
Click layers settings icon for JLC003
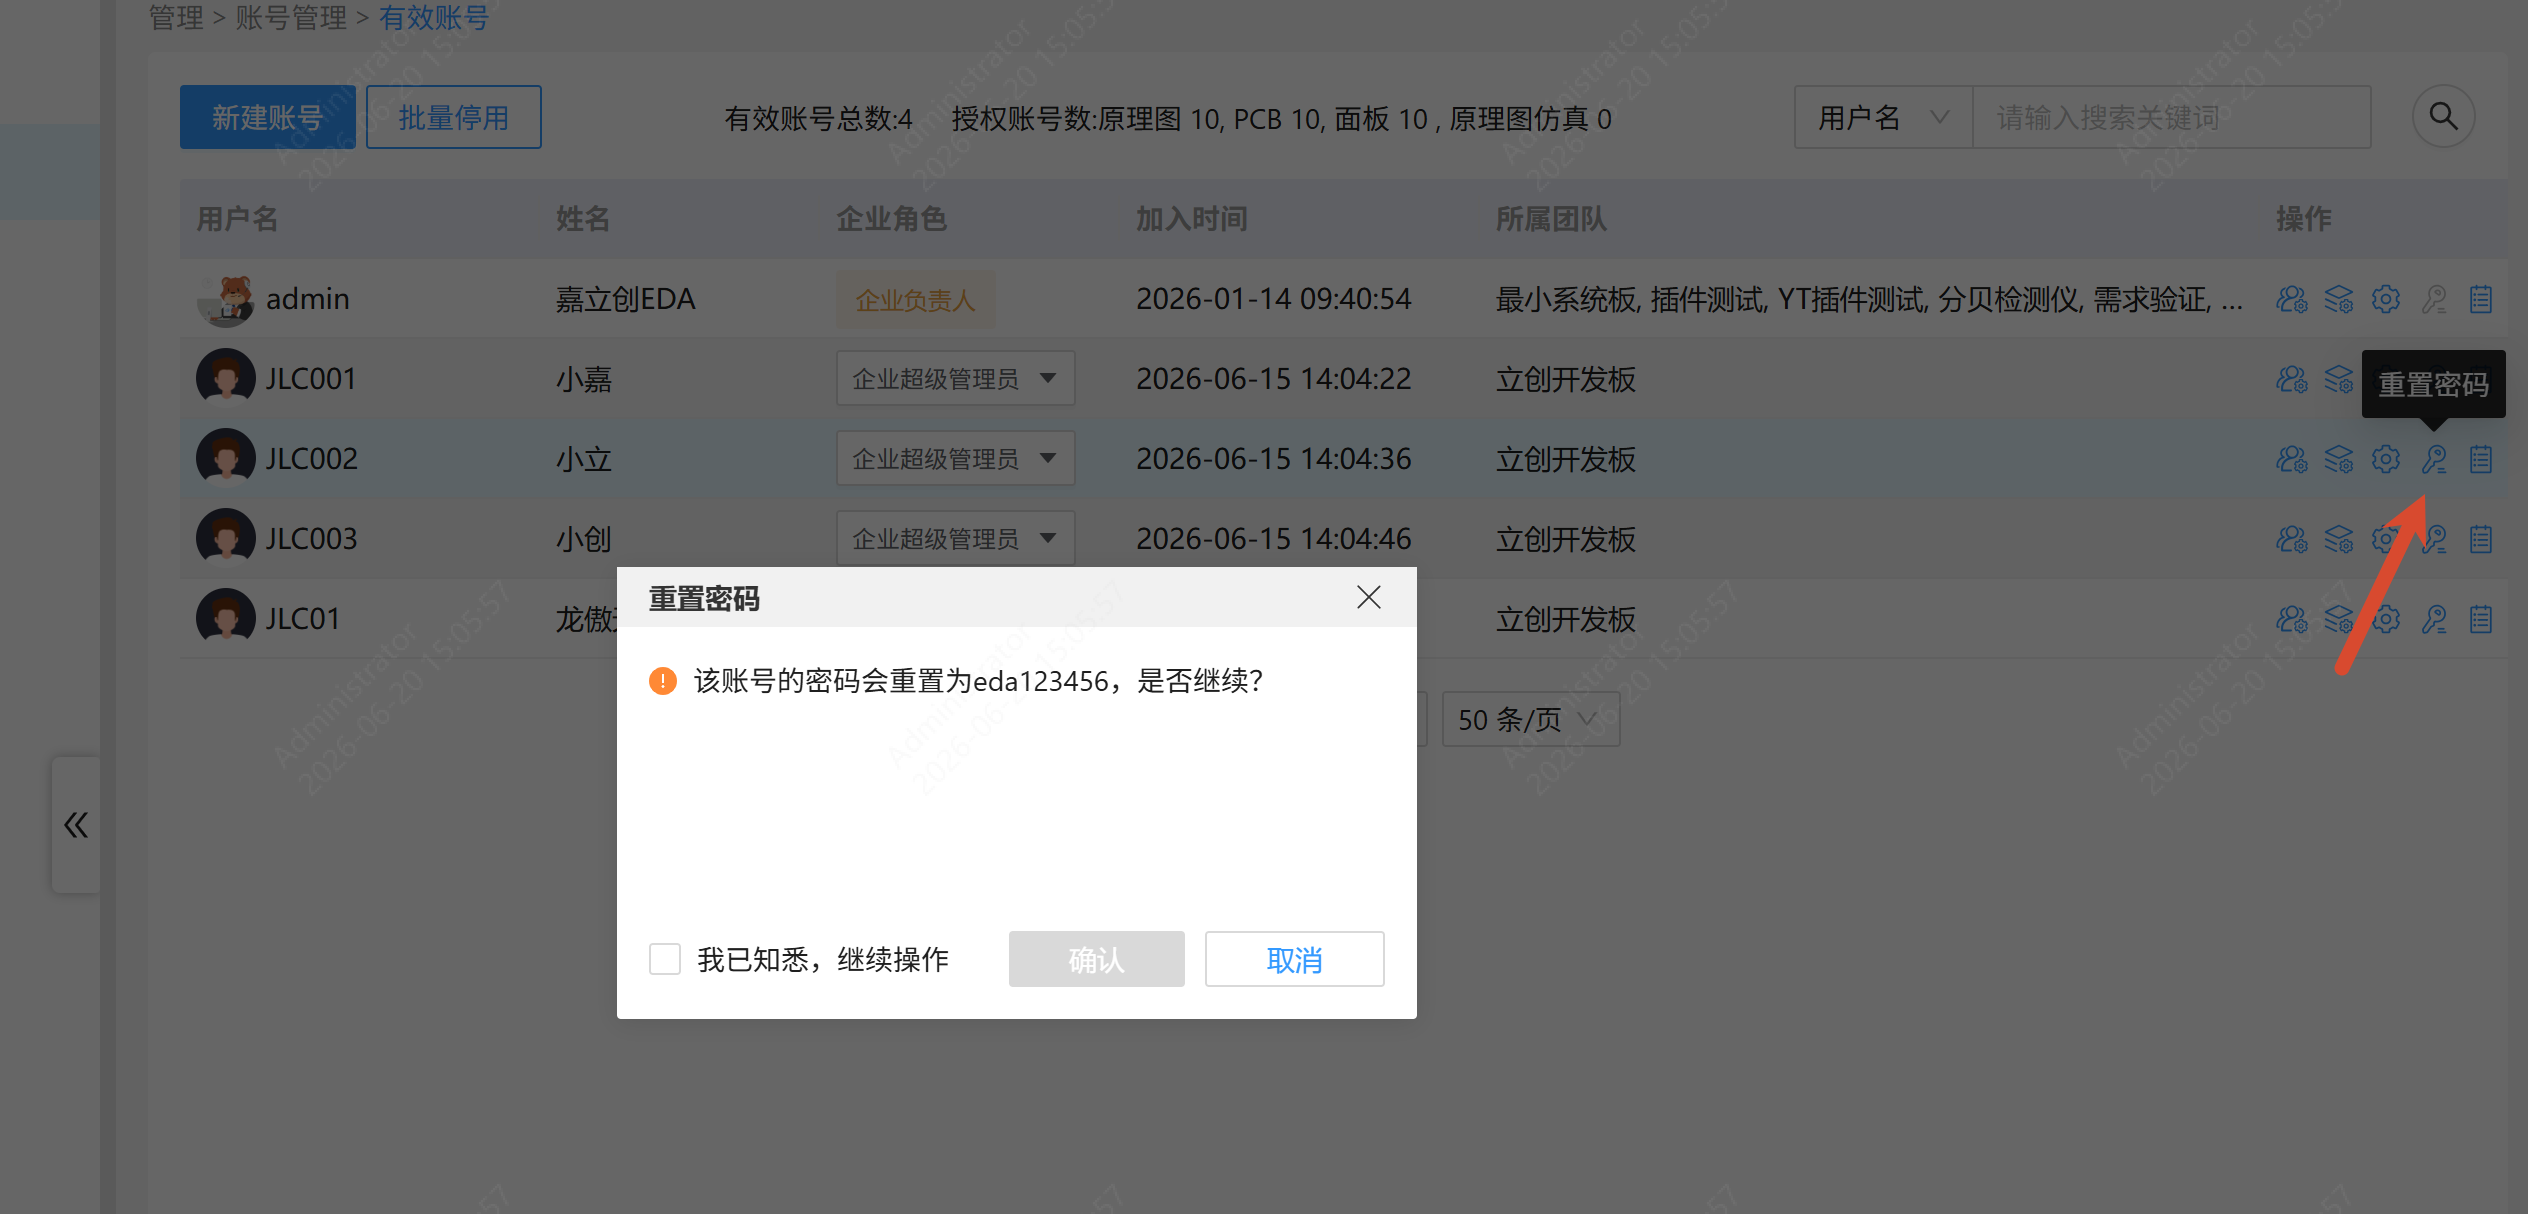[x=2338, y=539]
